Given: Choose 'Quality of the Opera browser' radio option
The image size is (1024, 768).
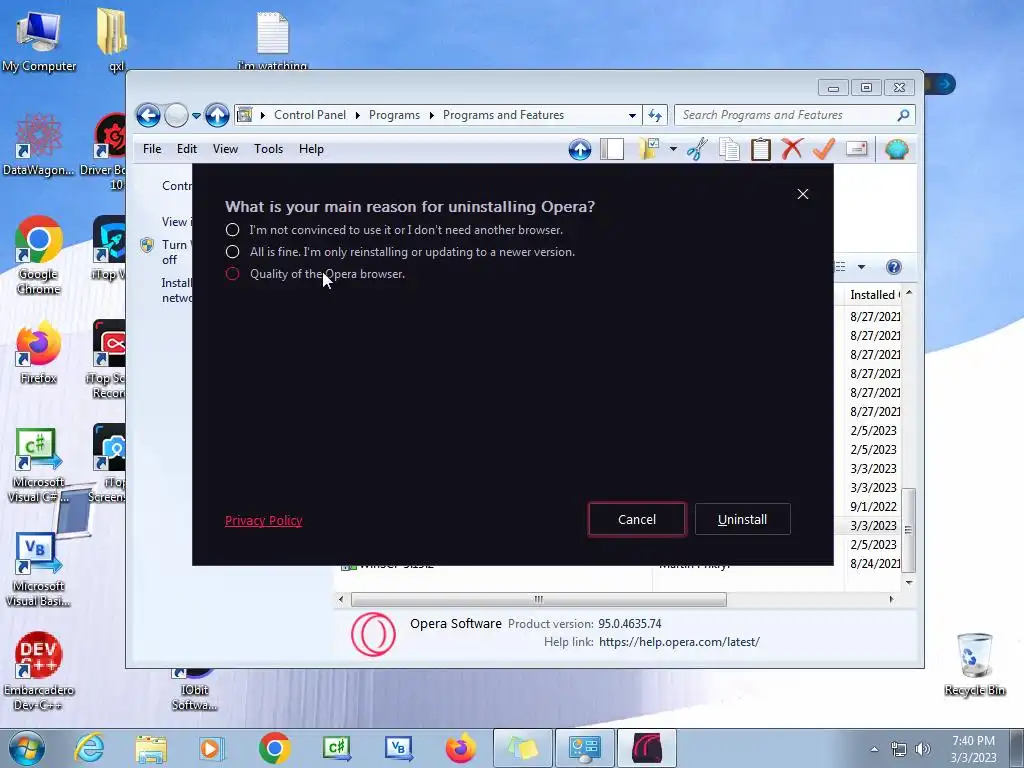Looking at the screenshot, I should [232, 274].
